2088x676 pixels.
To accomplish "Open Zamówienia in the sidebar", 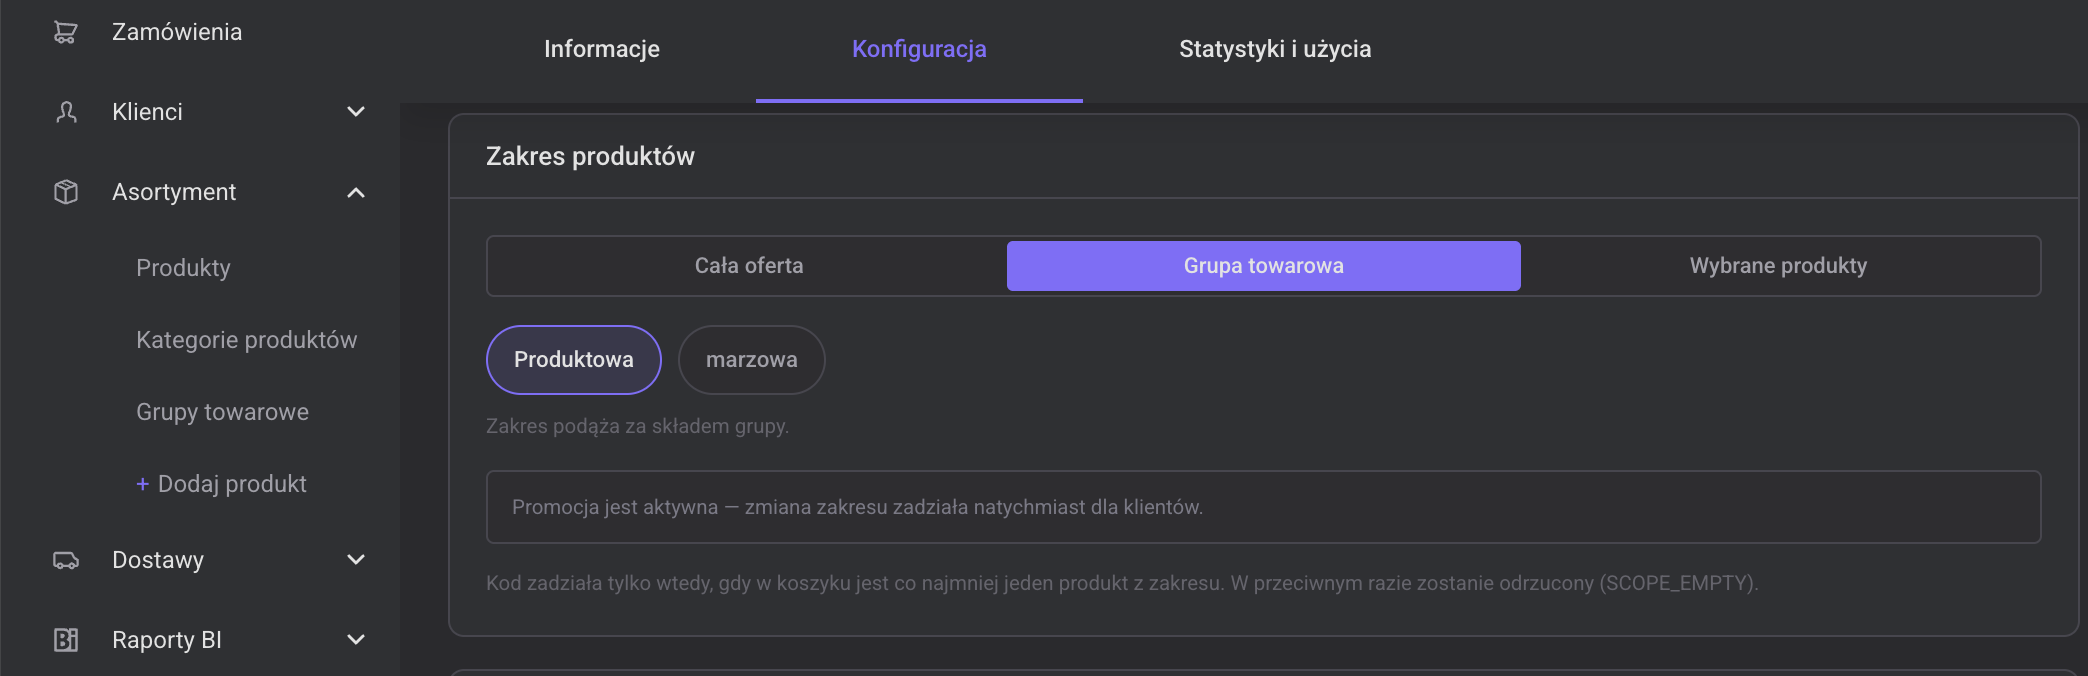I will coord(177,32).
